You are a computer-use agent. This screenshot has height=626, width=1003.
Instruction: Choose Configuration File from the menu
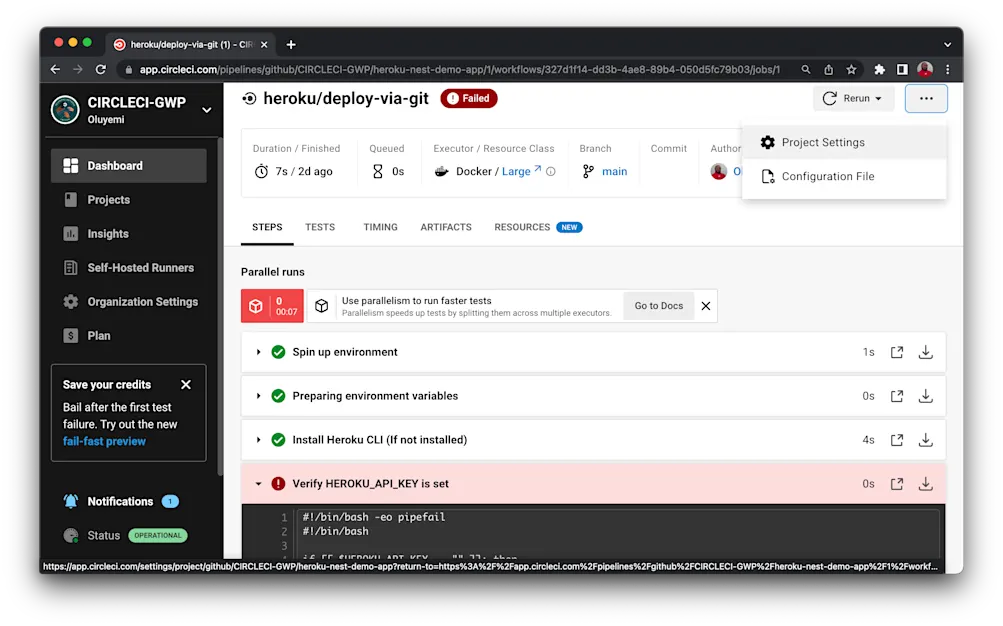click(x=844, y=176)
